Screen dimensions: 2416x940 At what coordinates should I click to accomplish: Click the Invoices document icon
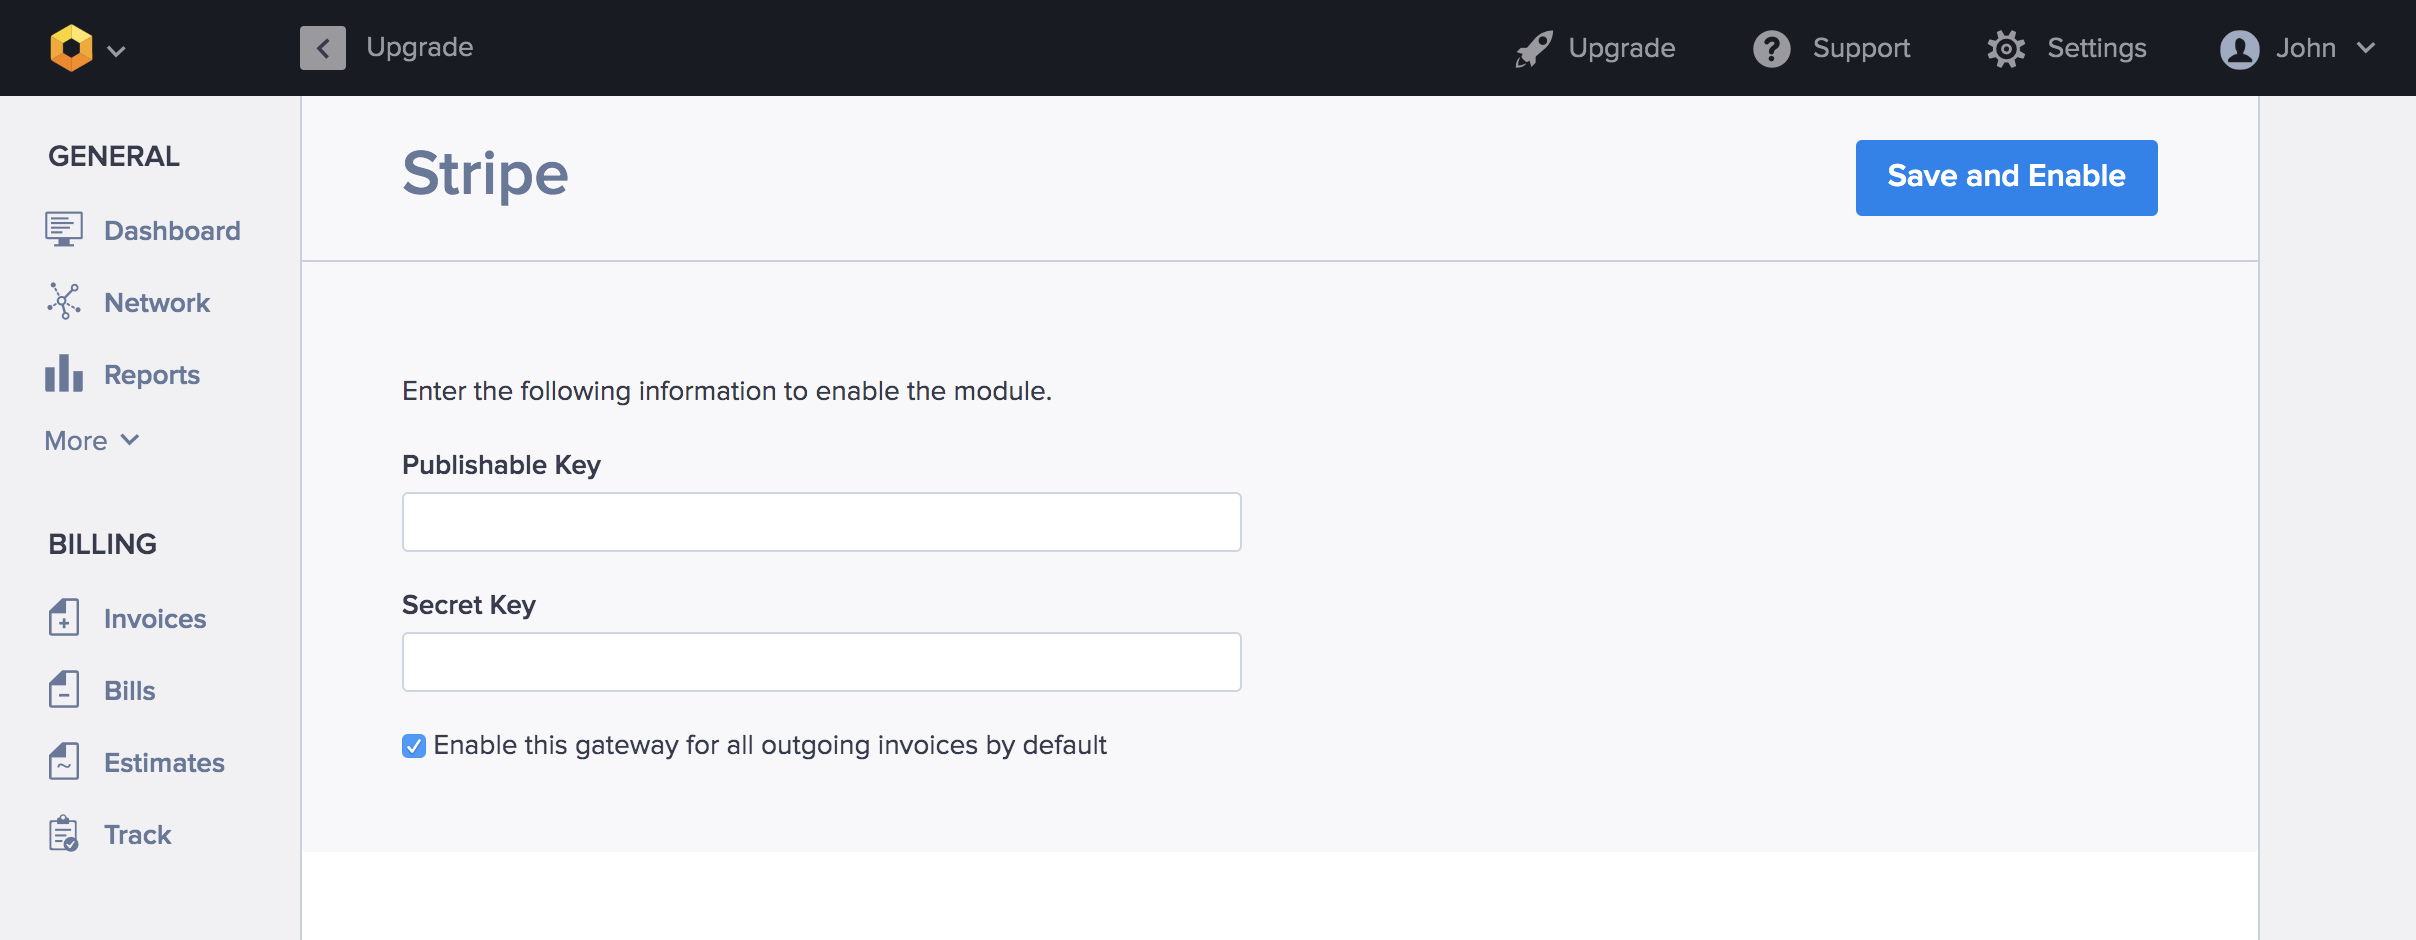[64, 618]
